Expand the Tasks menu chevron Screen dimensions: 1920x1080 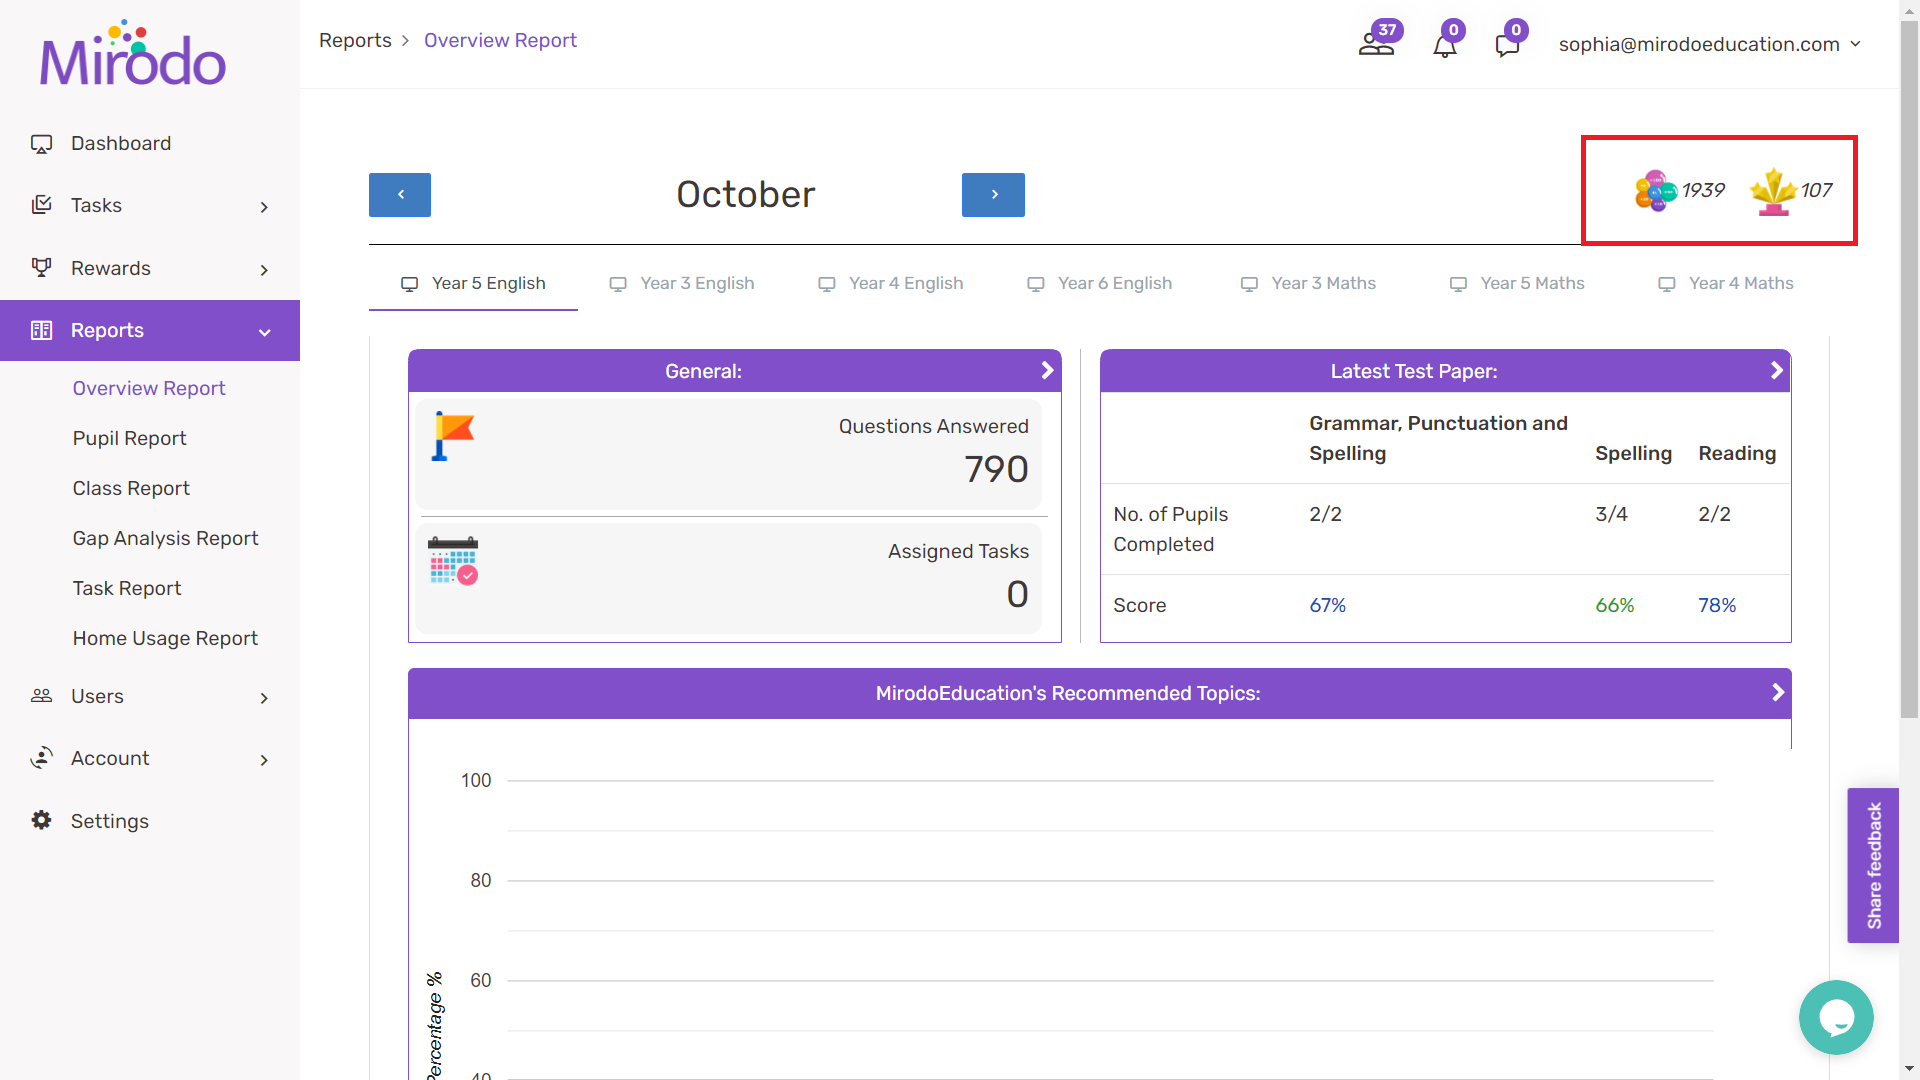[264, 207]
